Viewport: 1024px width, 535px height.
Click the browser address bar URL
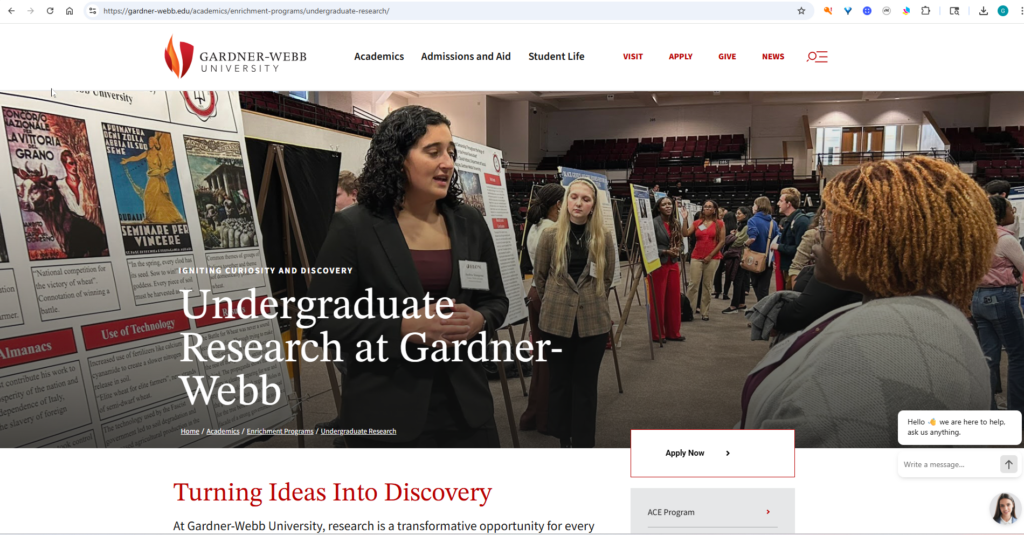(x=246, y=11)
